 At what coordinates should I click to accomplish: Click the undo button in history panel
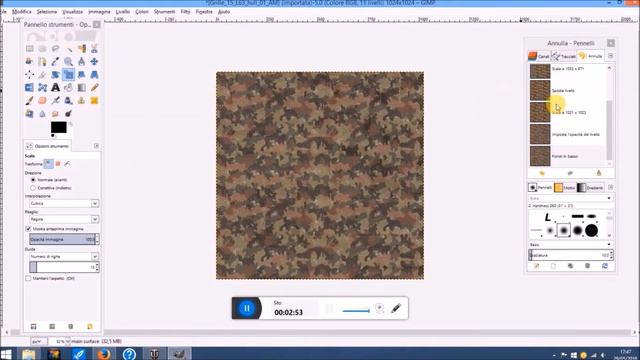tap(542, 173)
